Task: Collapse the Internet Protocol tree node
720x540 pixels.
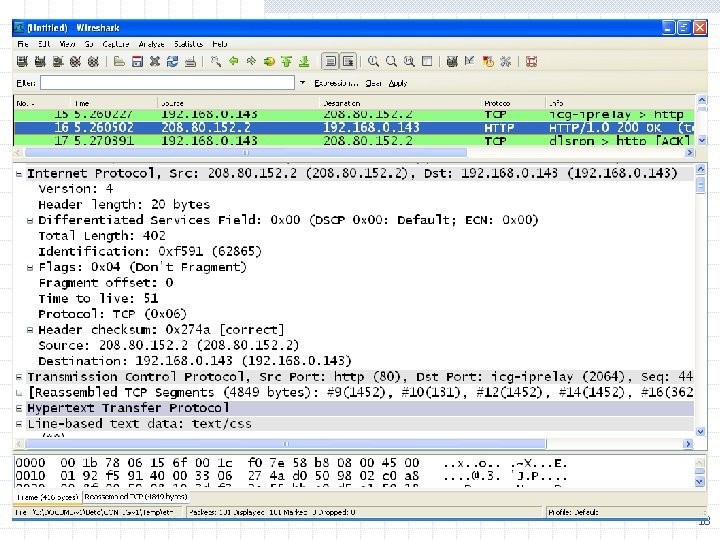Action: coord(19,174)
